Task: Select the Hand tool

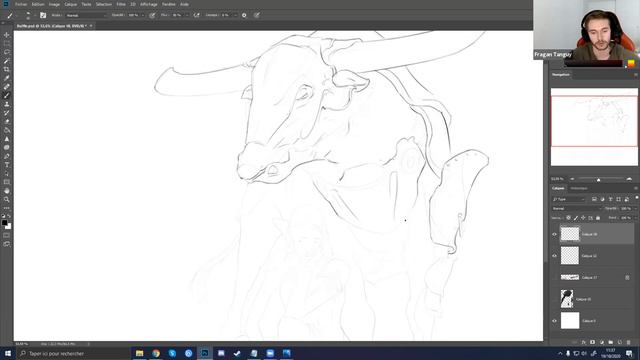Action: point(7,191)
